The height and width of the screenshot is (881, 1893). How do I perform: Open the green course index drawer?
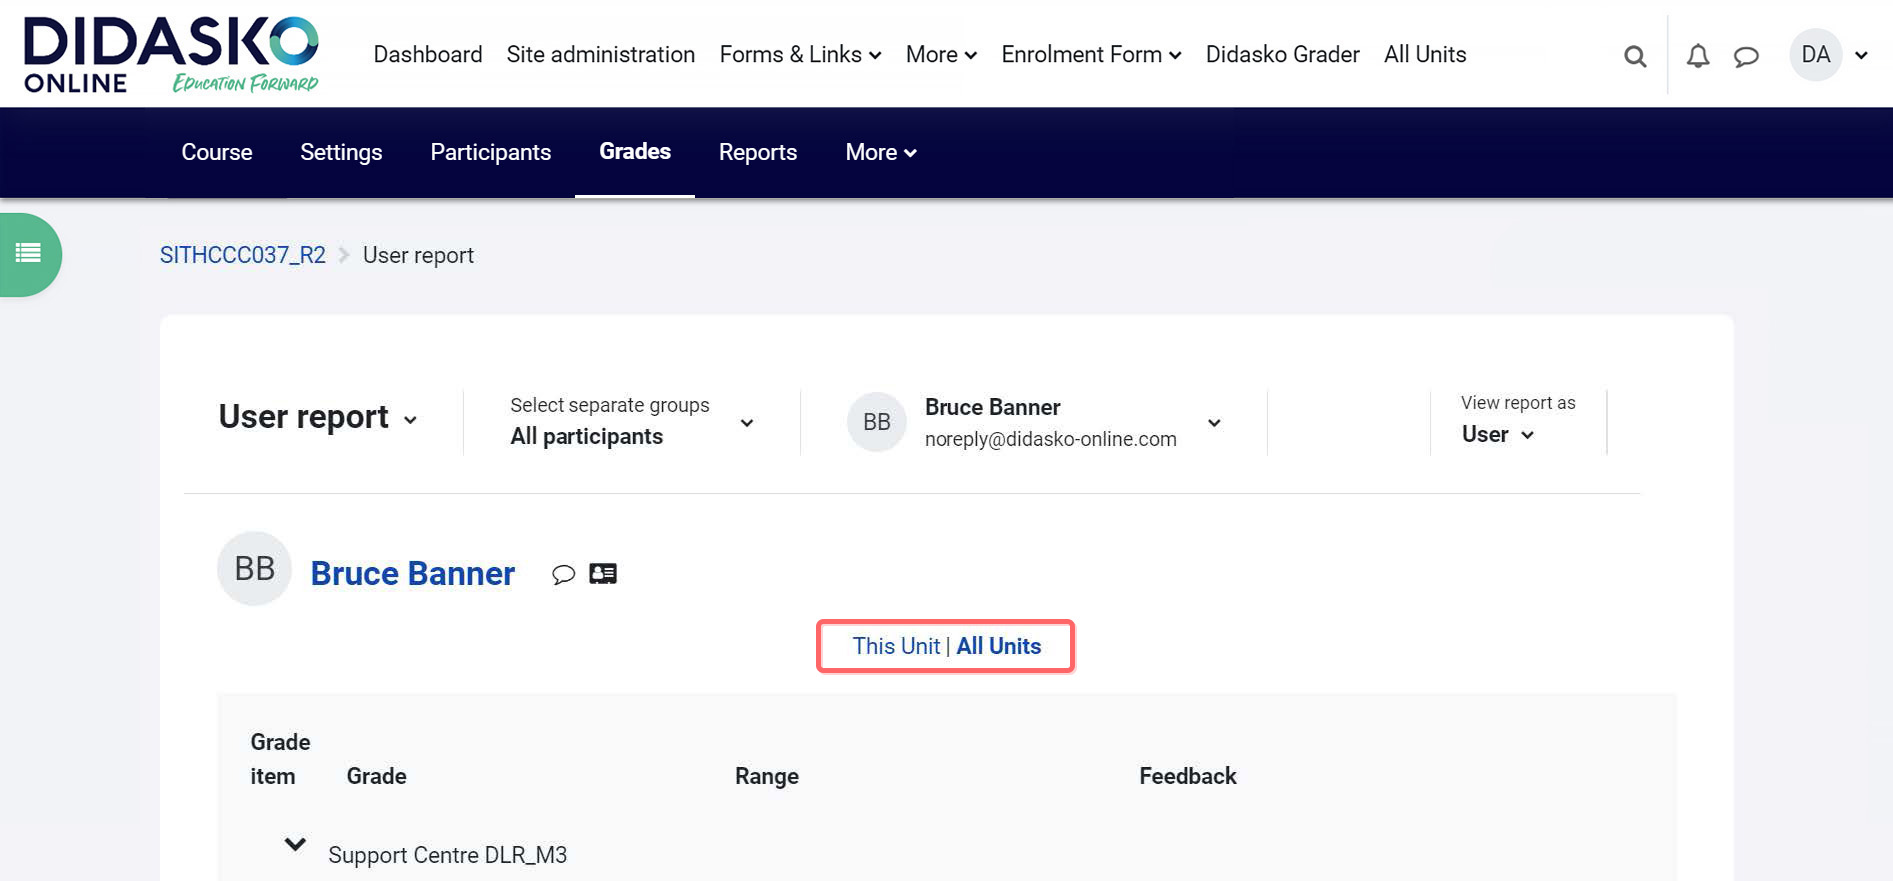tap(29, 254)
